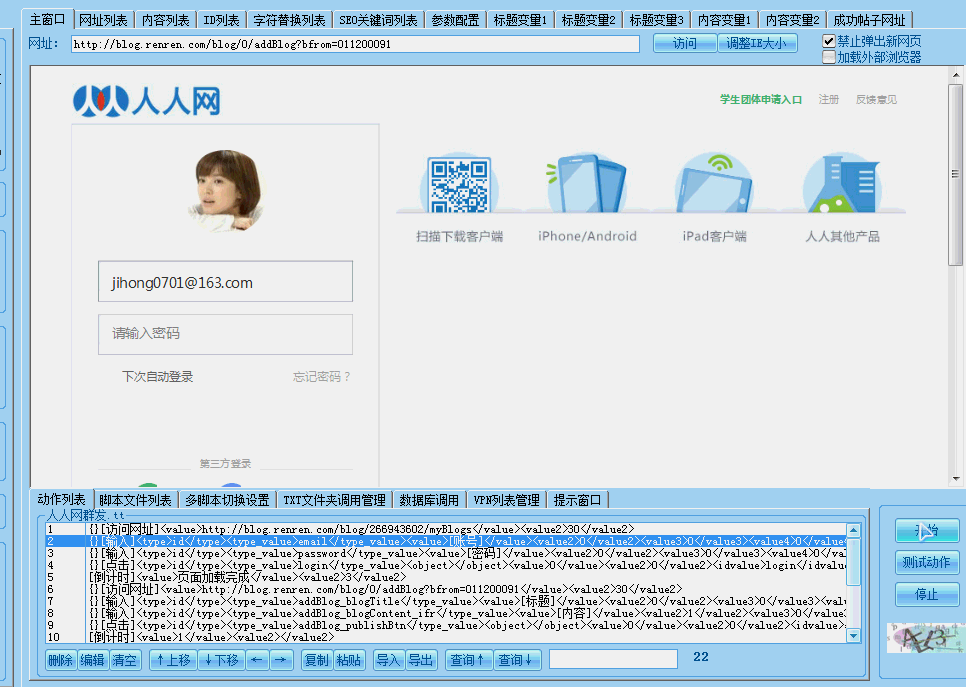Focus the 网址 address field
966x687 pixels.
tap(355, 44)
